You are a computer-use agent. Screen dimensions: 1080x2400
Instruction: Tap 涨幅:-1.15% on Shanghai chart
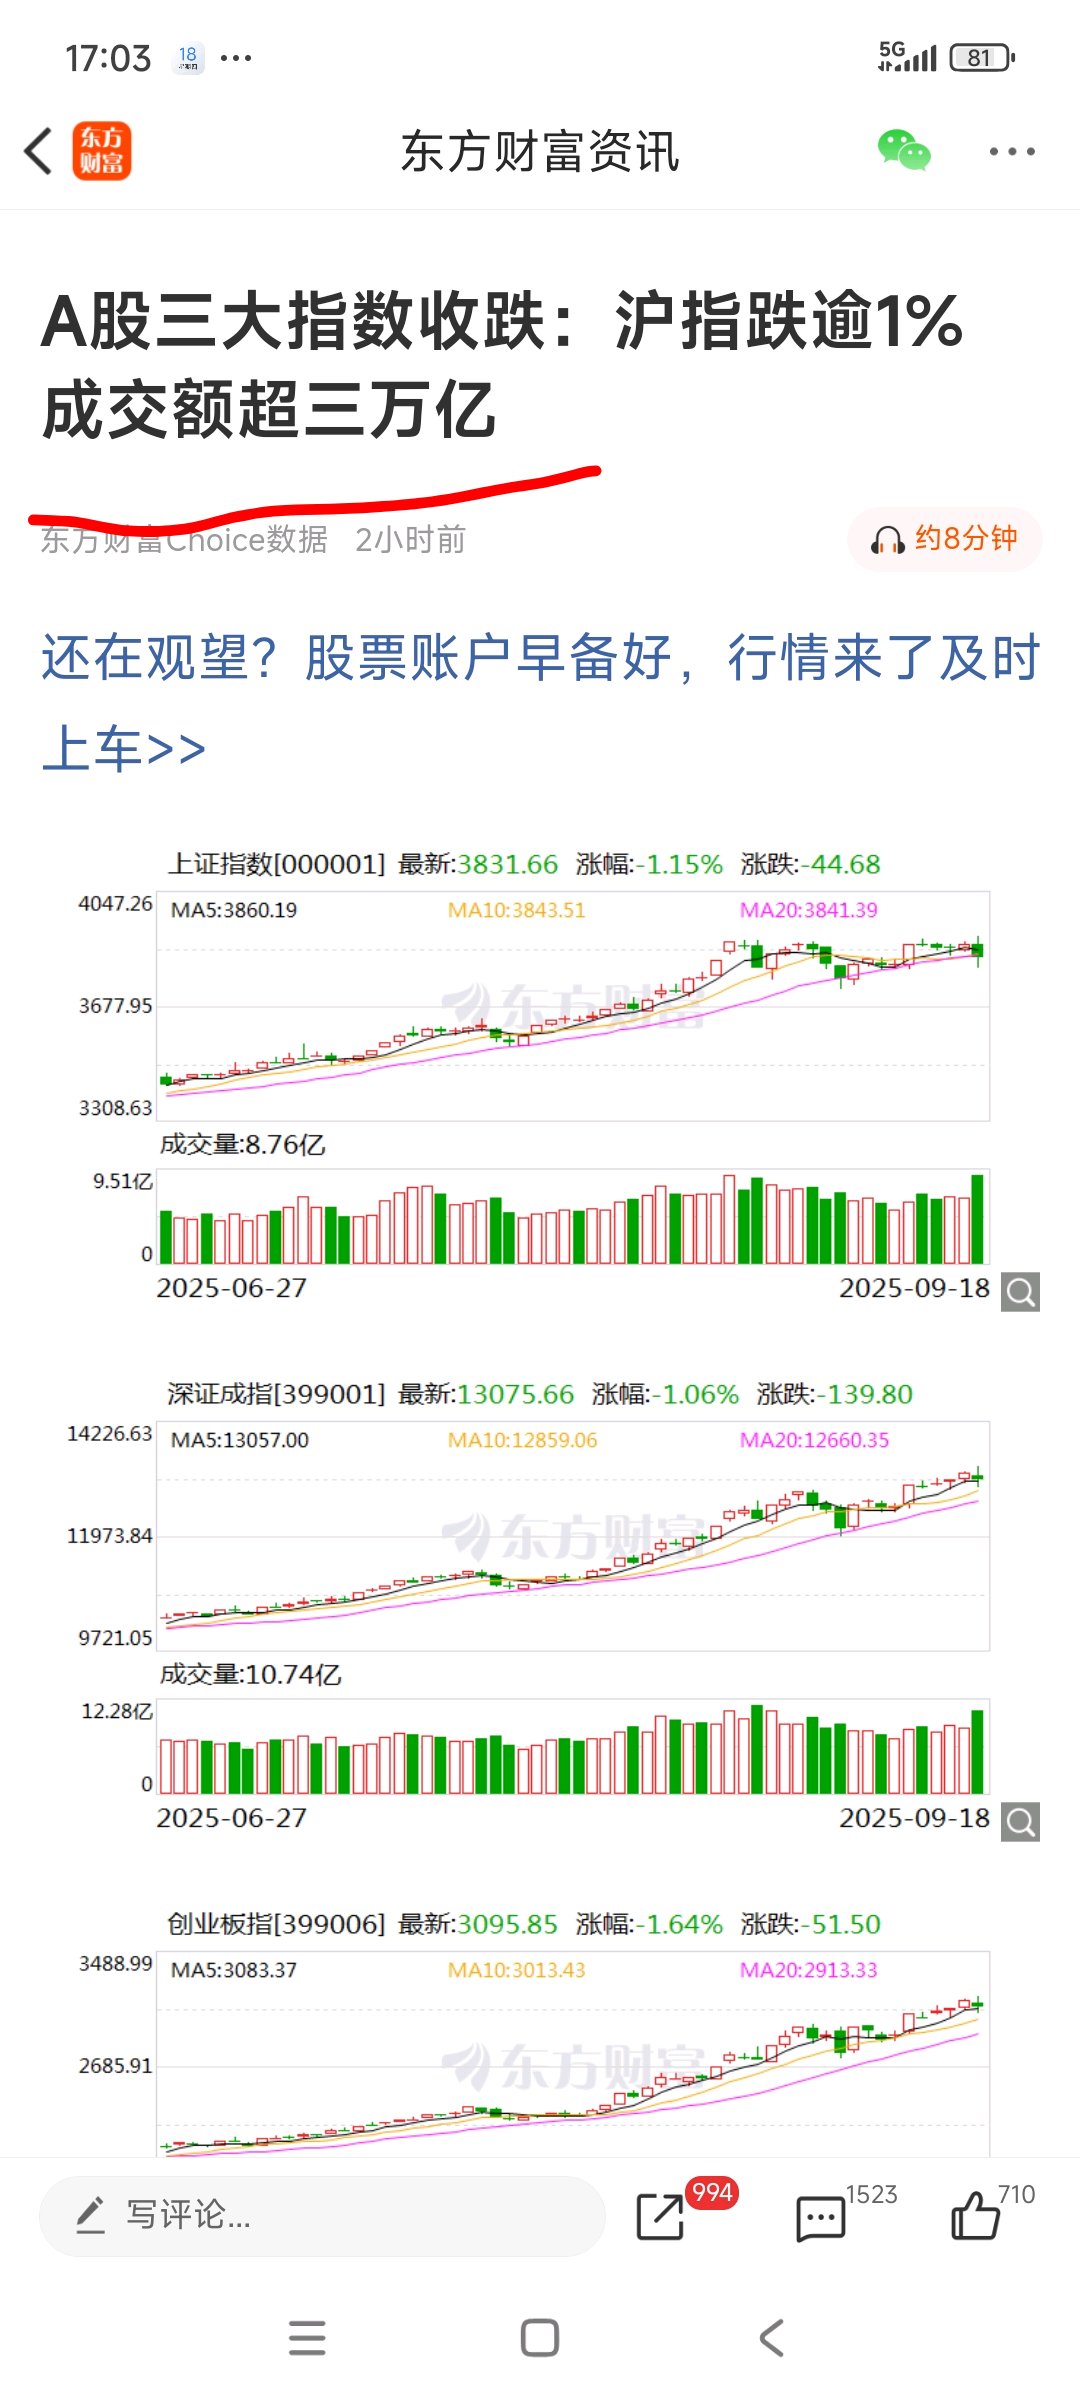pos(649,864)
